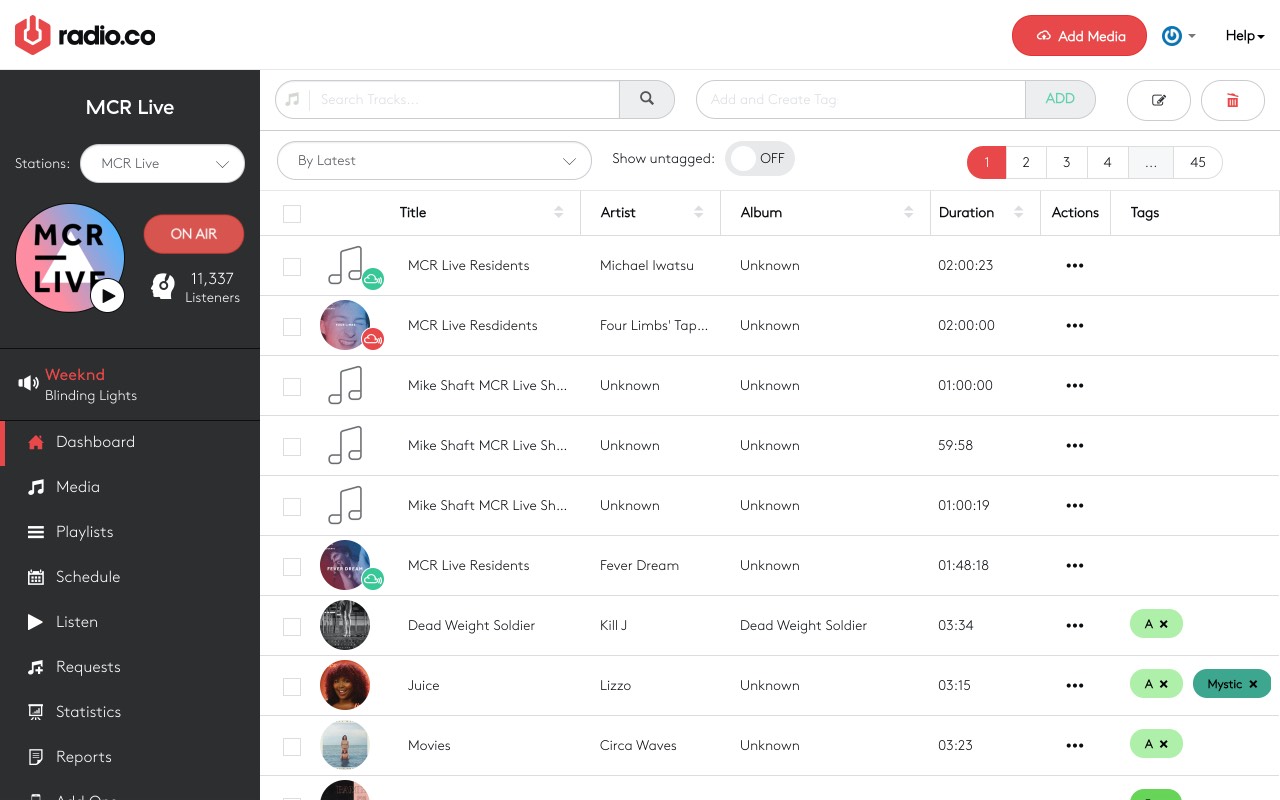Click the Dead Weight Soldier cover thumbnail
The width and height of the screenshot is (1280, 800).
tap(345, 625)
